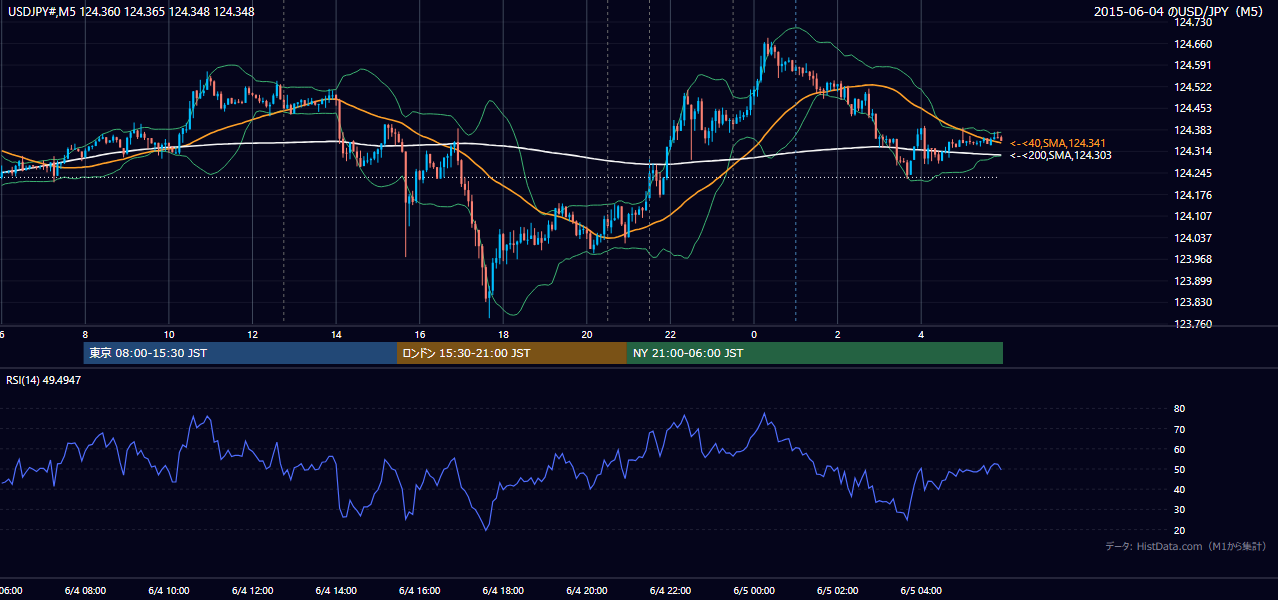Click price axis value 124.107

1194,216
